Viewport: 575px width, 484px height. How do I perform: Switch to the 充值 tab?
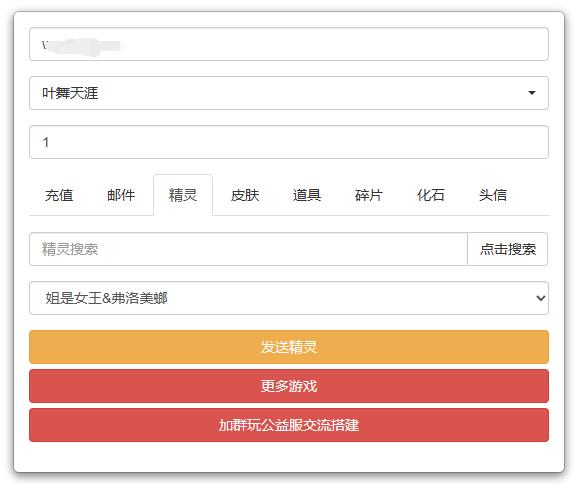point(59,195)
